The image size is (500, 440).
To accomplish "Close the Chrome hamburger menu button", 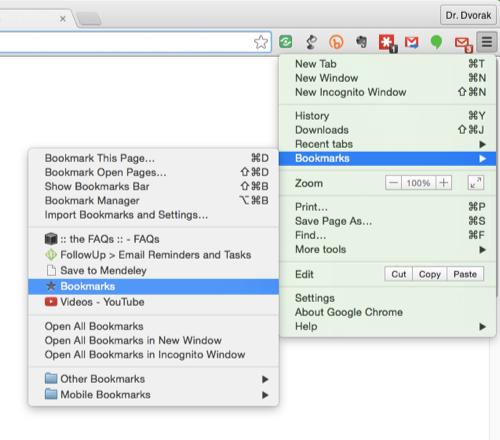I will [x=487, y=42].
